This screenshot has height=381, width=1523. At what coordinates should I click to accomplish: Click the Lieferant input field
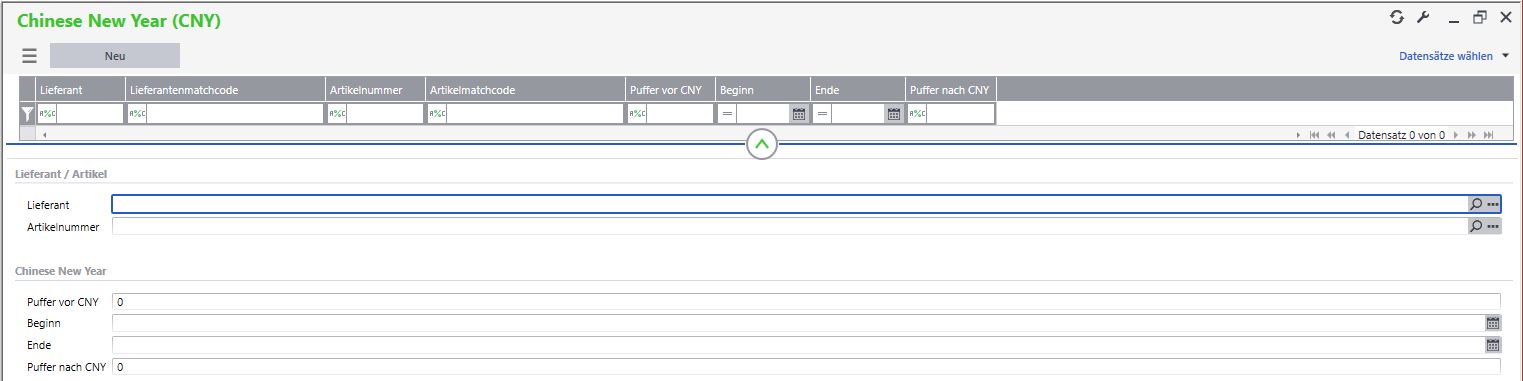[789, 204]
